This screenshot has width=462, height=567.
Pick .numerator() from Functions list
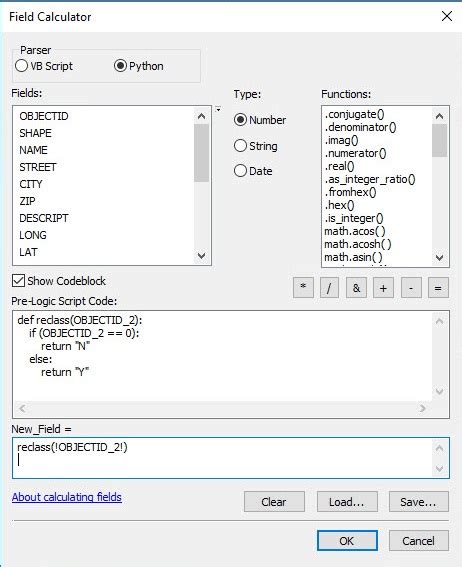coord(355,153)
